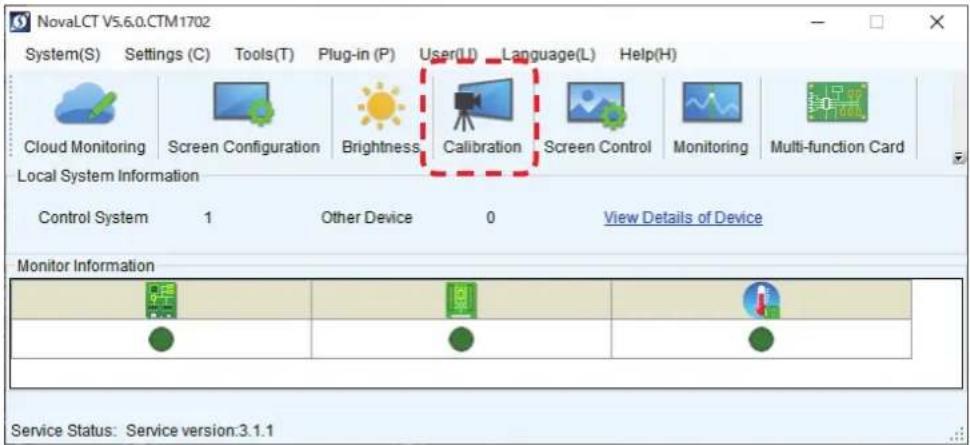This screenshot has height=445, width=970.
Task: Click View Details of Device link
Action: [683, 218]
